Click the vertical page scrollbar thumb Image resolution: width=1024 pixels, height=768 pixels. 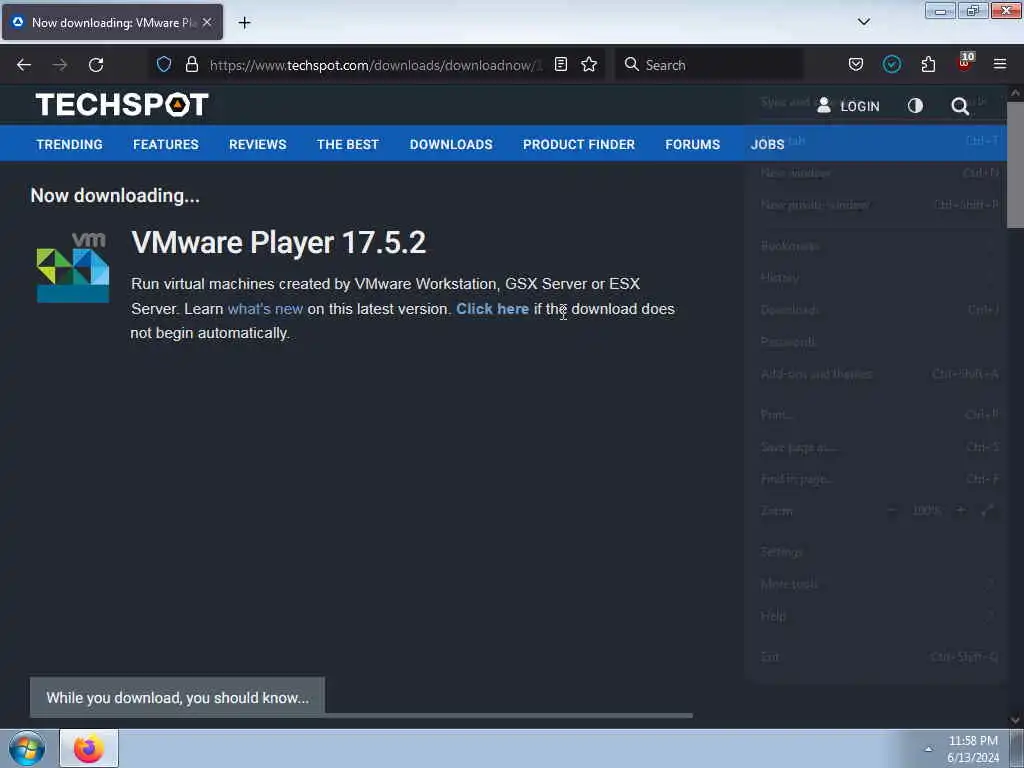coord(1015,165)
